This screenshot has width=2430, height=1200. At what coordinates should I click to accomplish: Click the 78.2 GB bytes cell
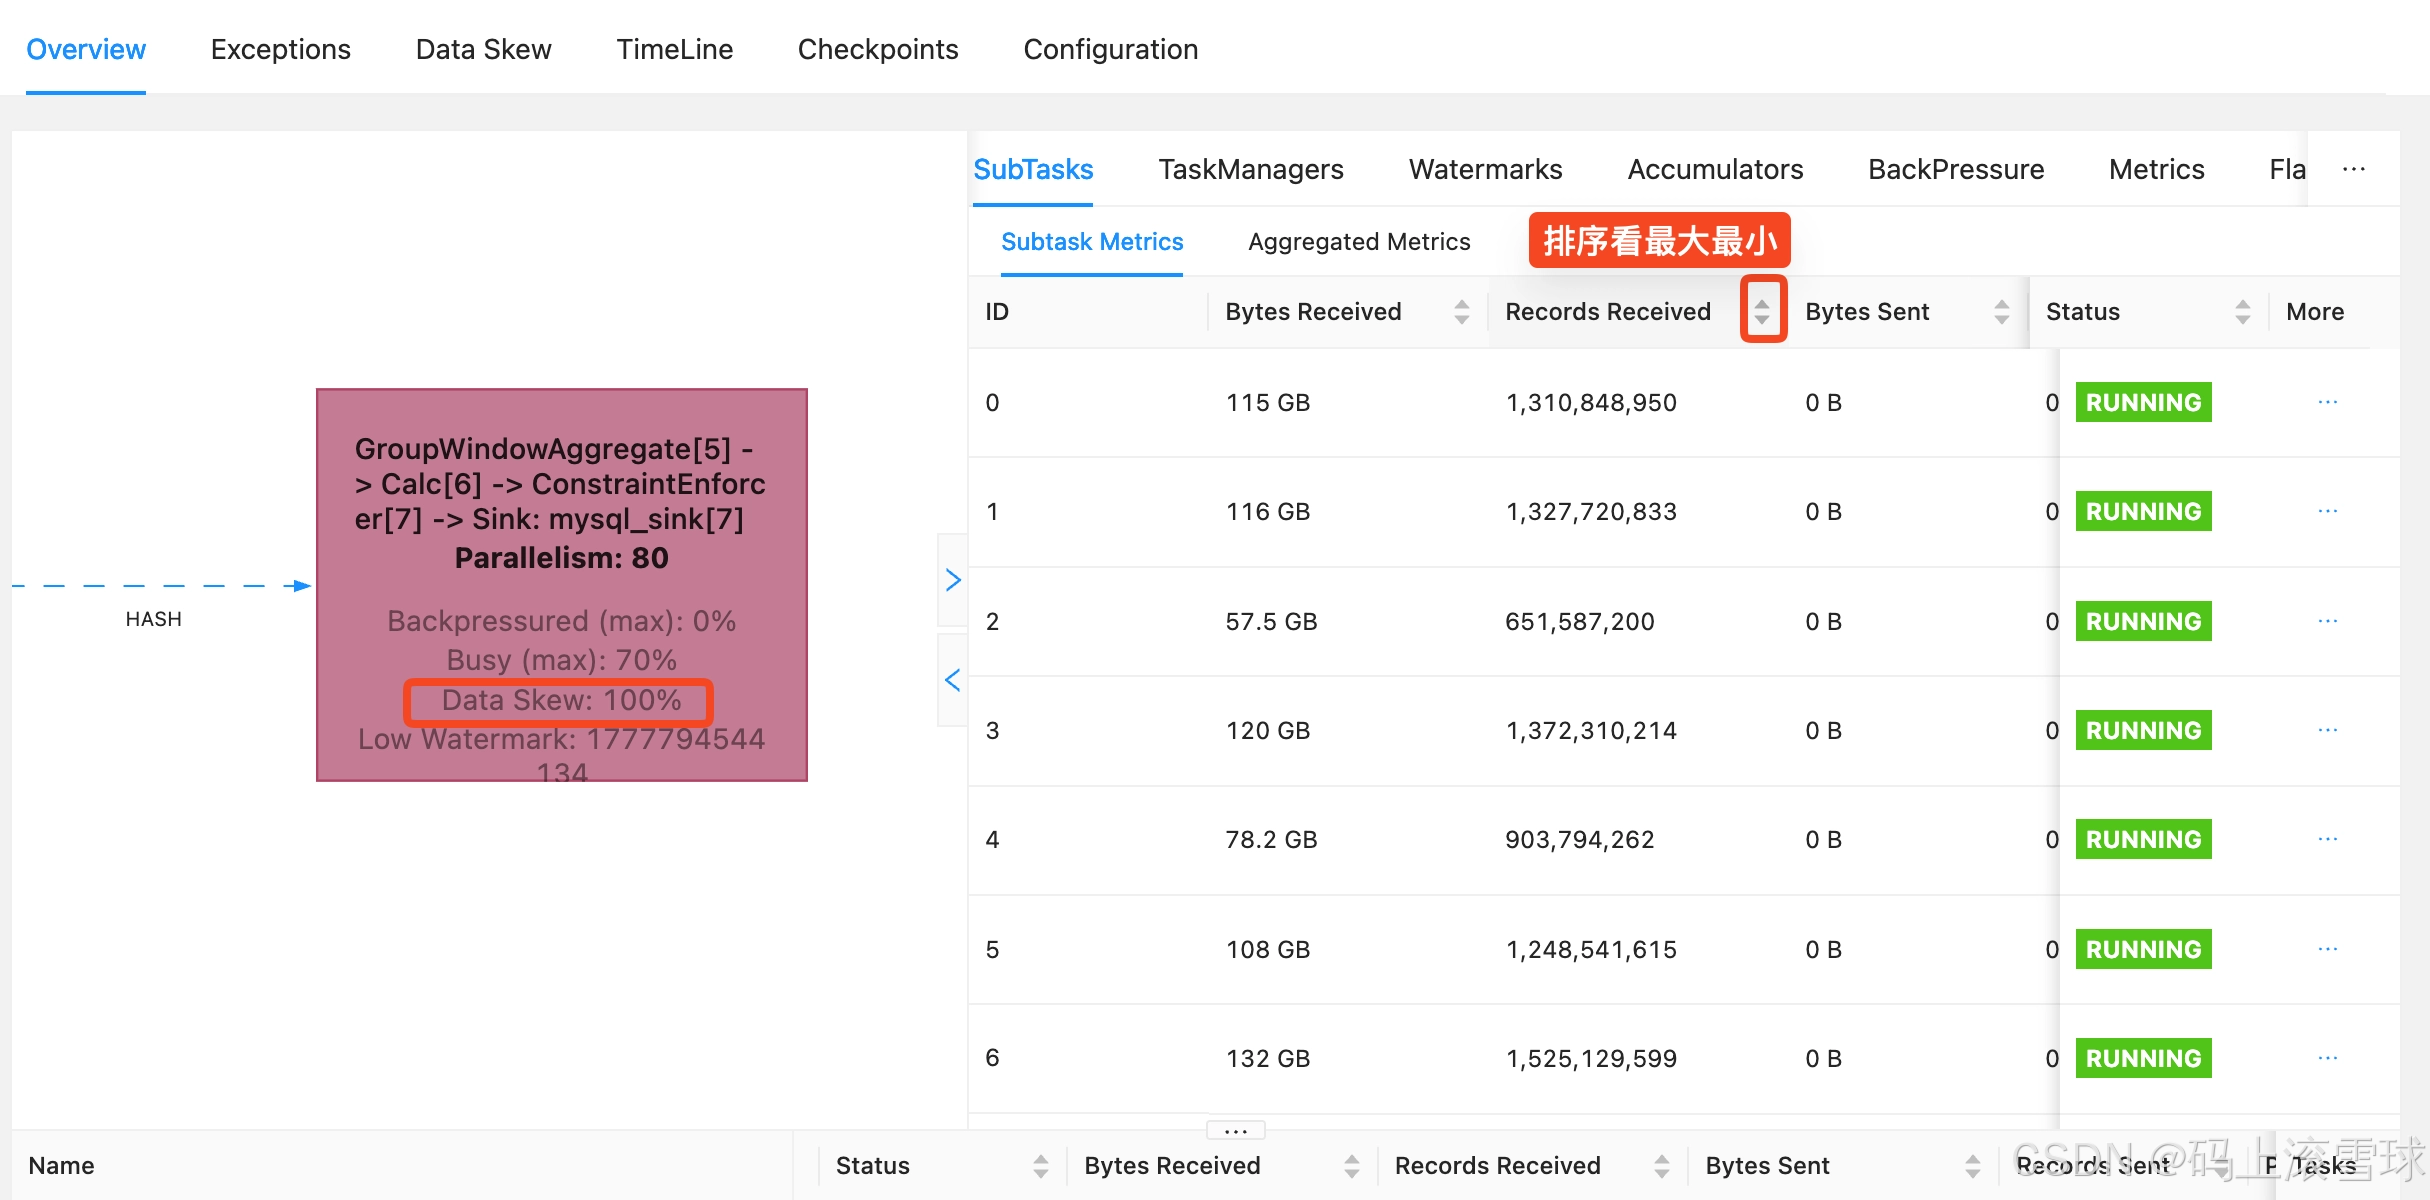1272,839
